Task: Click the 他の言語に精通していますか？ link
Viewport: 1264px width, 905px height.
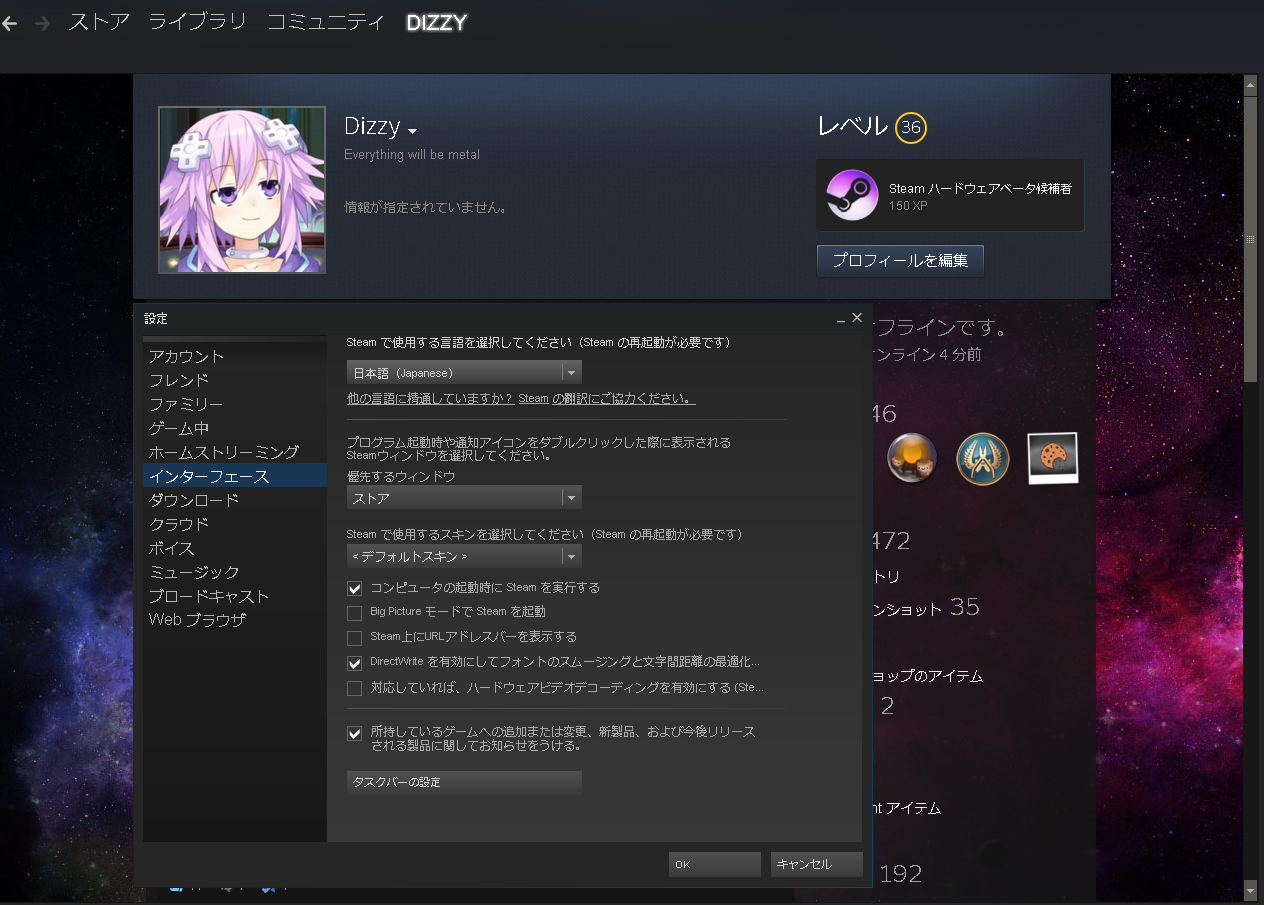Action: point(430,398)
